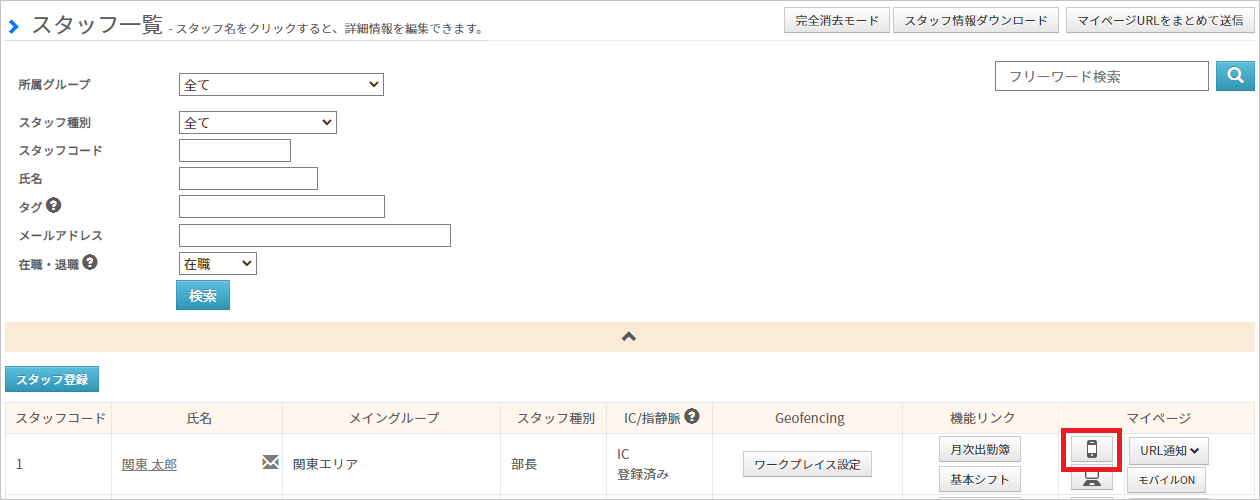Toggle the モバイルON button

[1167, 480]
